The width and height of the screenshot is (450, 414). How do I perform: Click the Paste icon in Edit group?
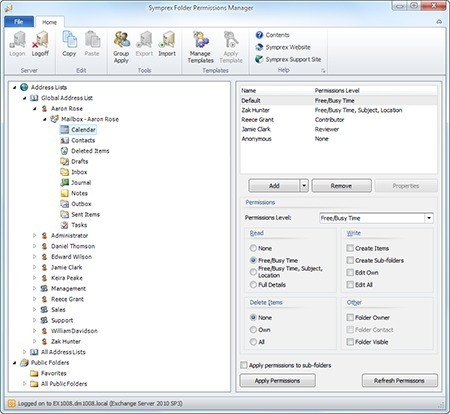click(92, 44)
